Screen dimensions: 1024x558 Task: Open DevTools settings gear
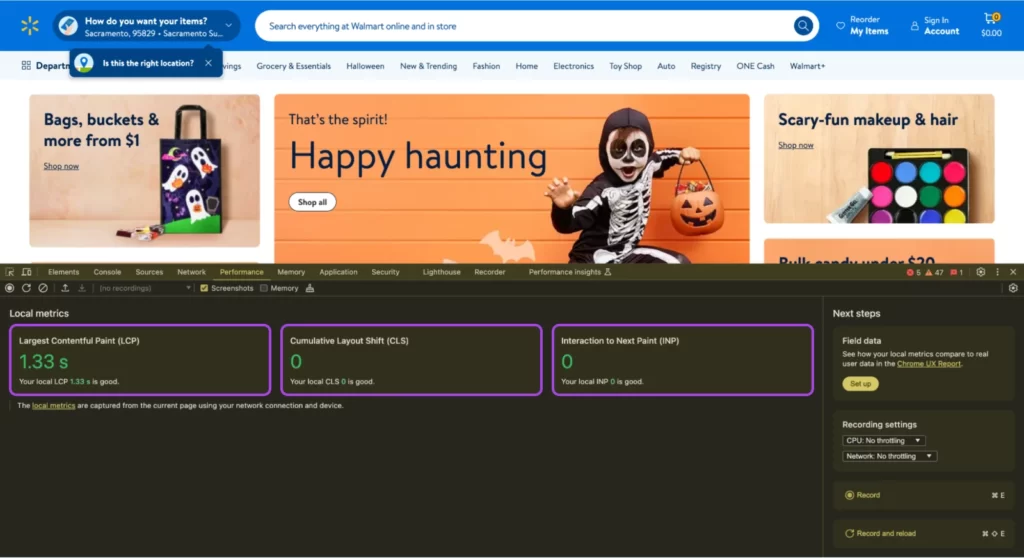(980, 272)
